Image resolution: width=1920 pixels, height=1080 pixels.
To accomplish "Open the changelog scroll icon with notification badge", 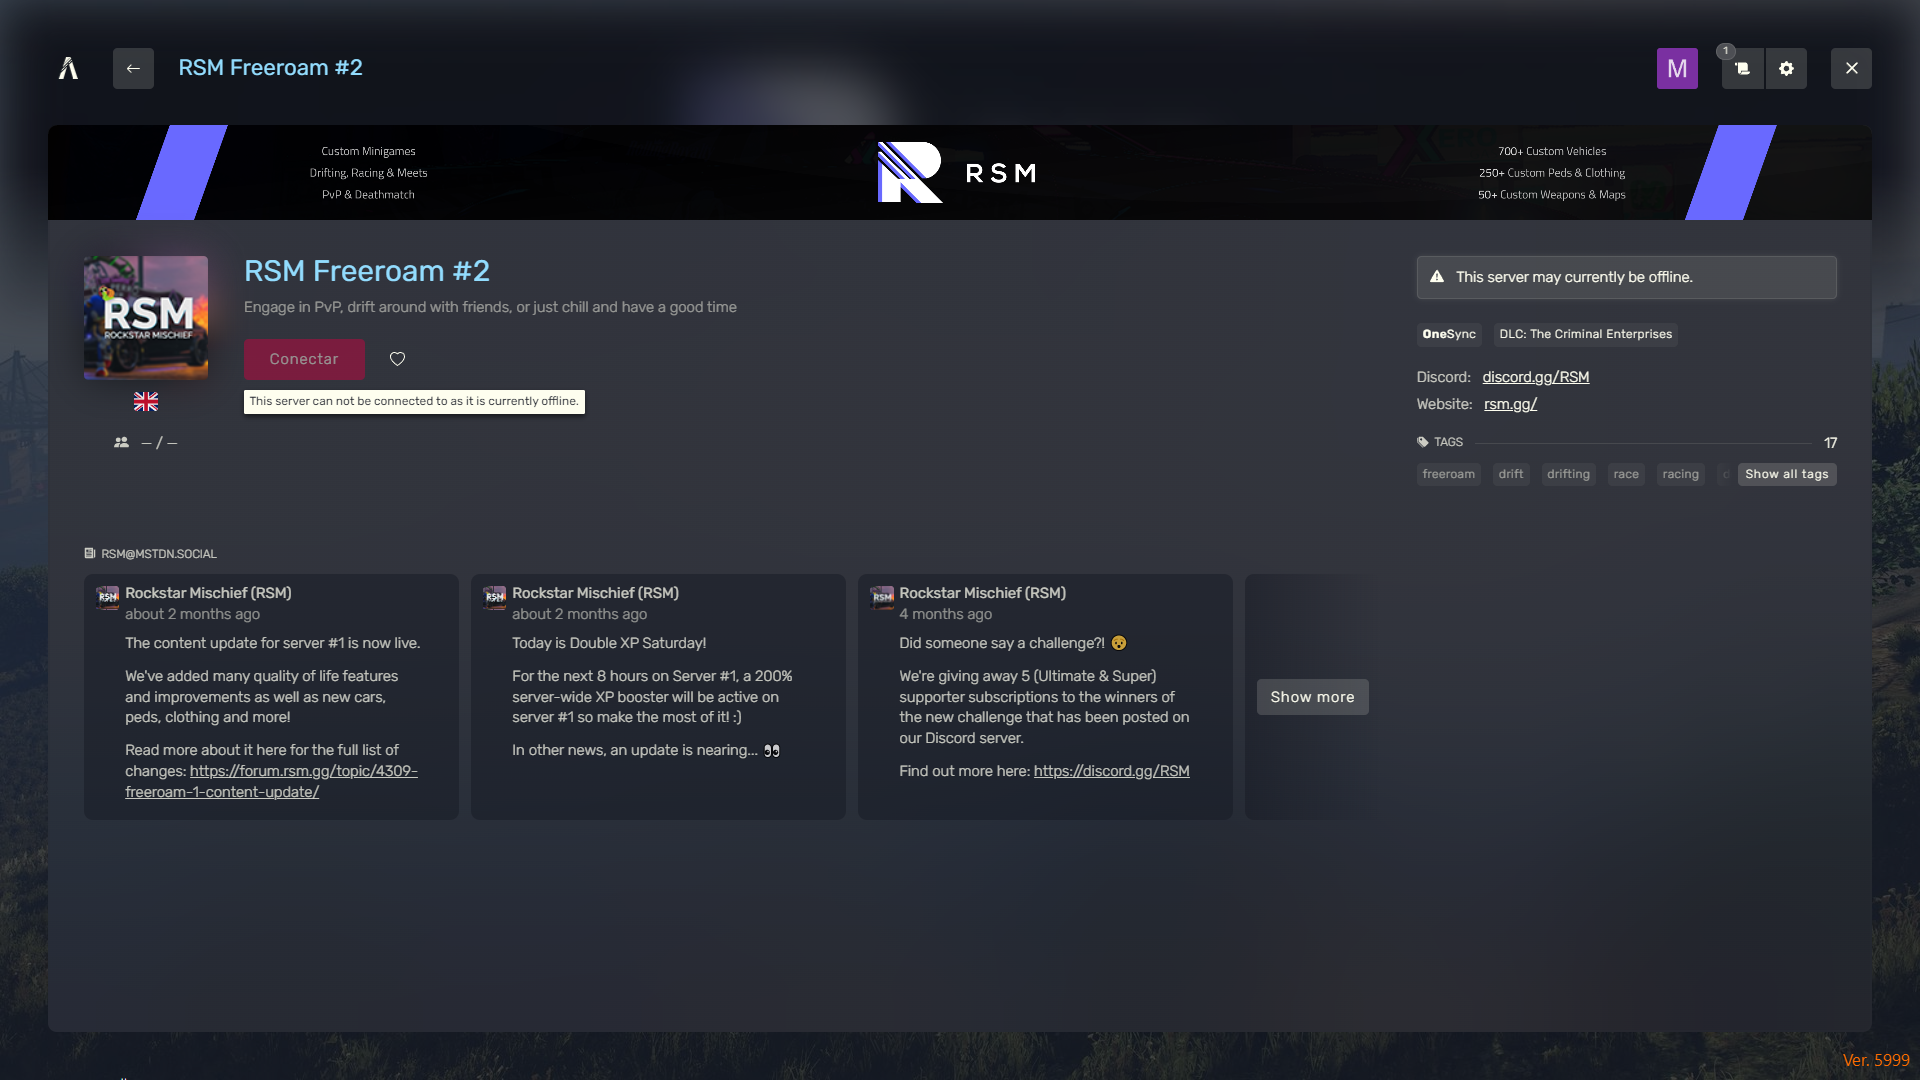I will tap(1741, 68).
